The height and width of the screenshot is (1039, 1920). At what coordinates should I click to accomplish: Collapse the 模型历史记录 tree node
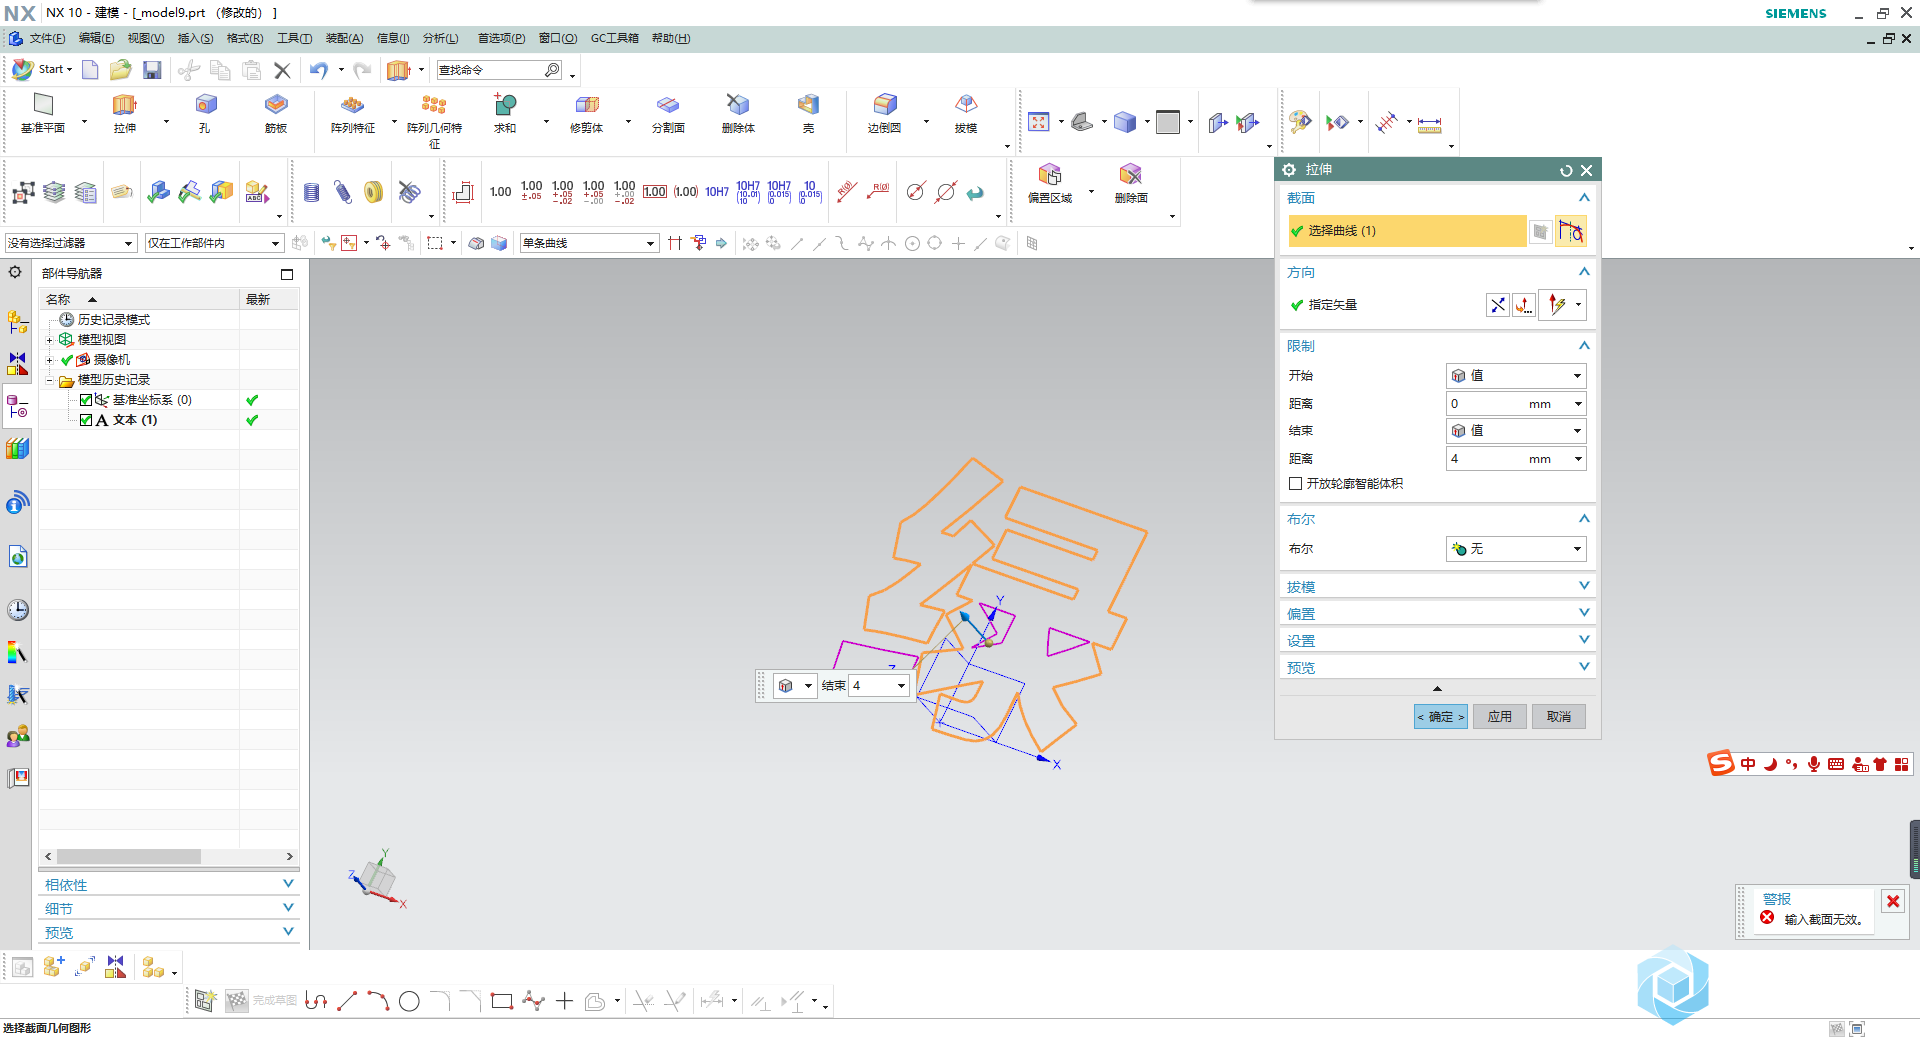tap(49, 380)
